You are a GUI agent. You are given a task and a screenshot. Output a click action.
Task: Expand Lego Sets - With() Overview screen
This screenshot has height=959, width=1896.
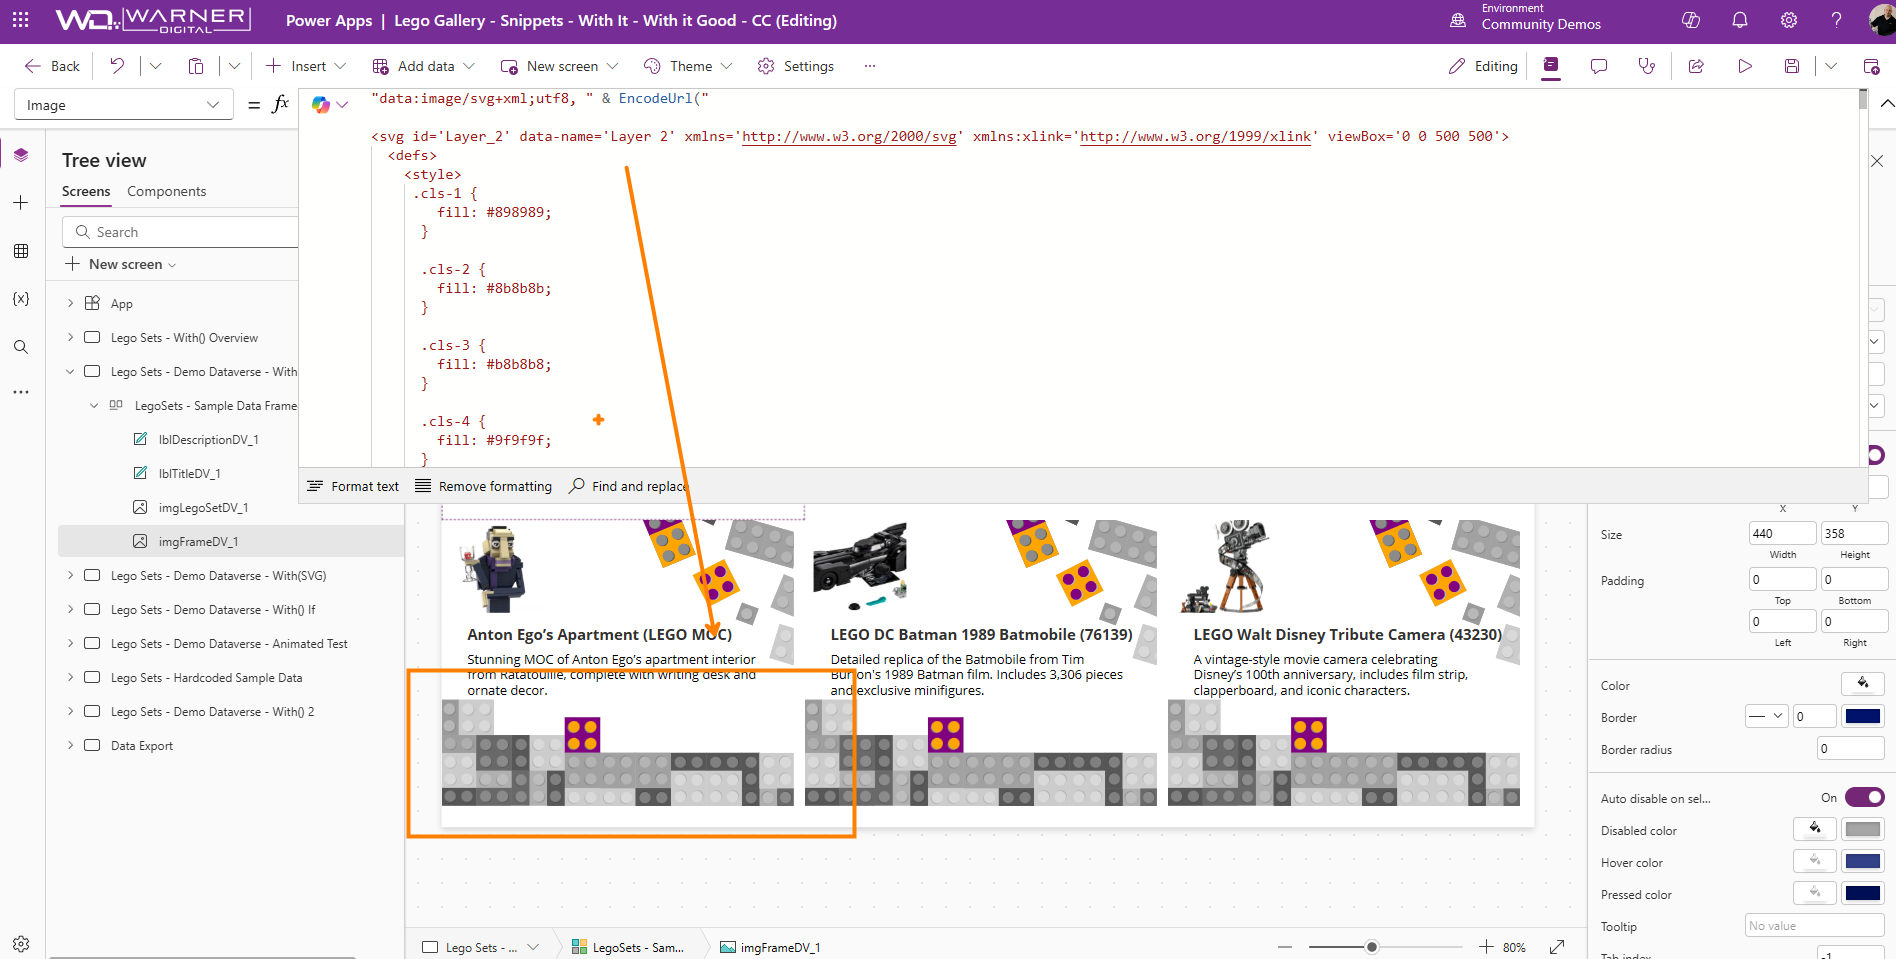click(70, 337)
